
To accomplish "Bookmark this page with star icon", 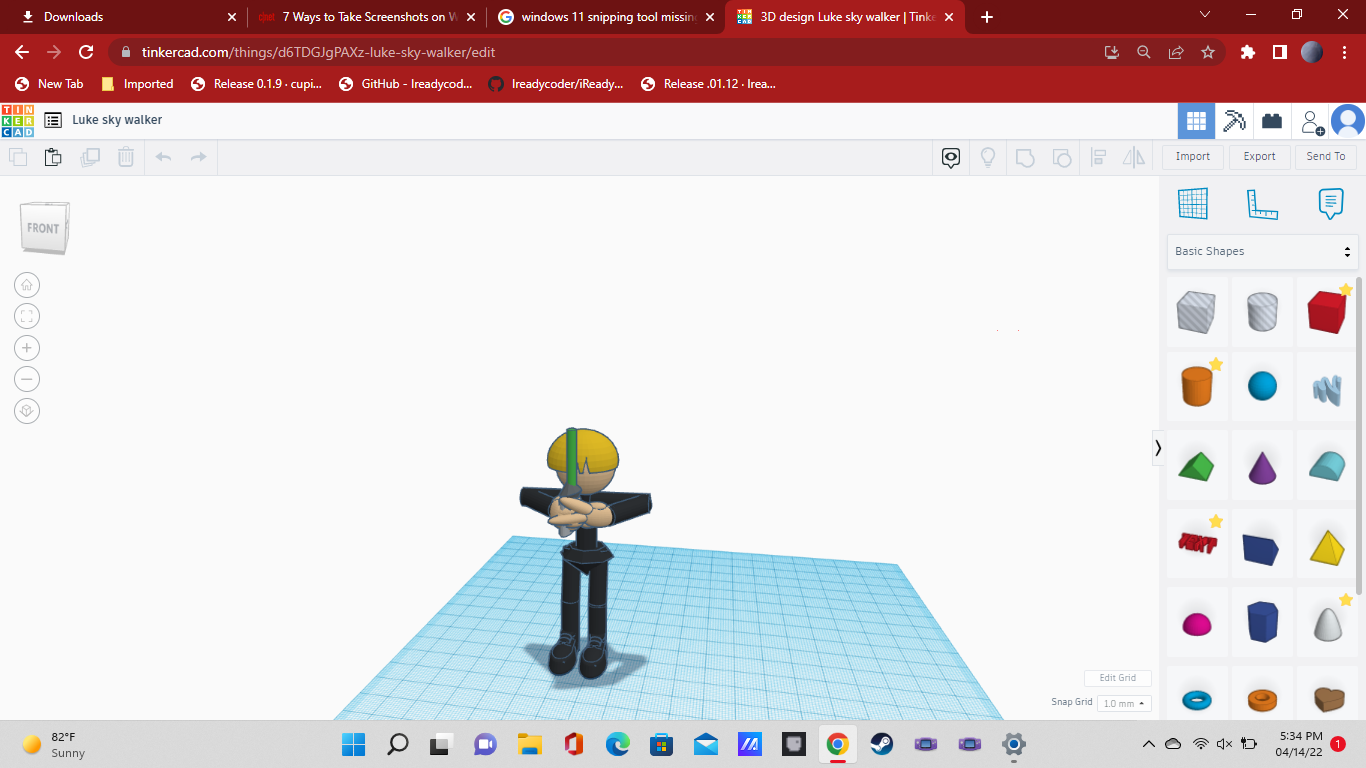I will 1208,52.
